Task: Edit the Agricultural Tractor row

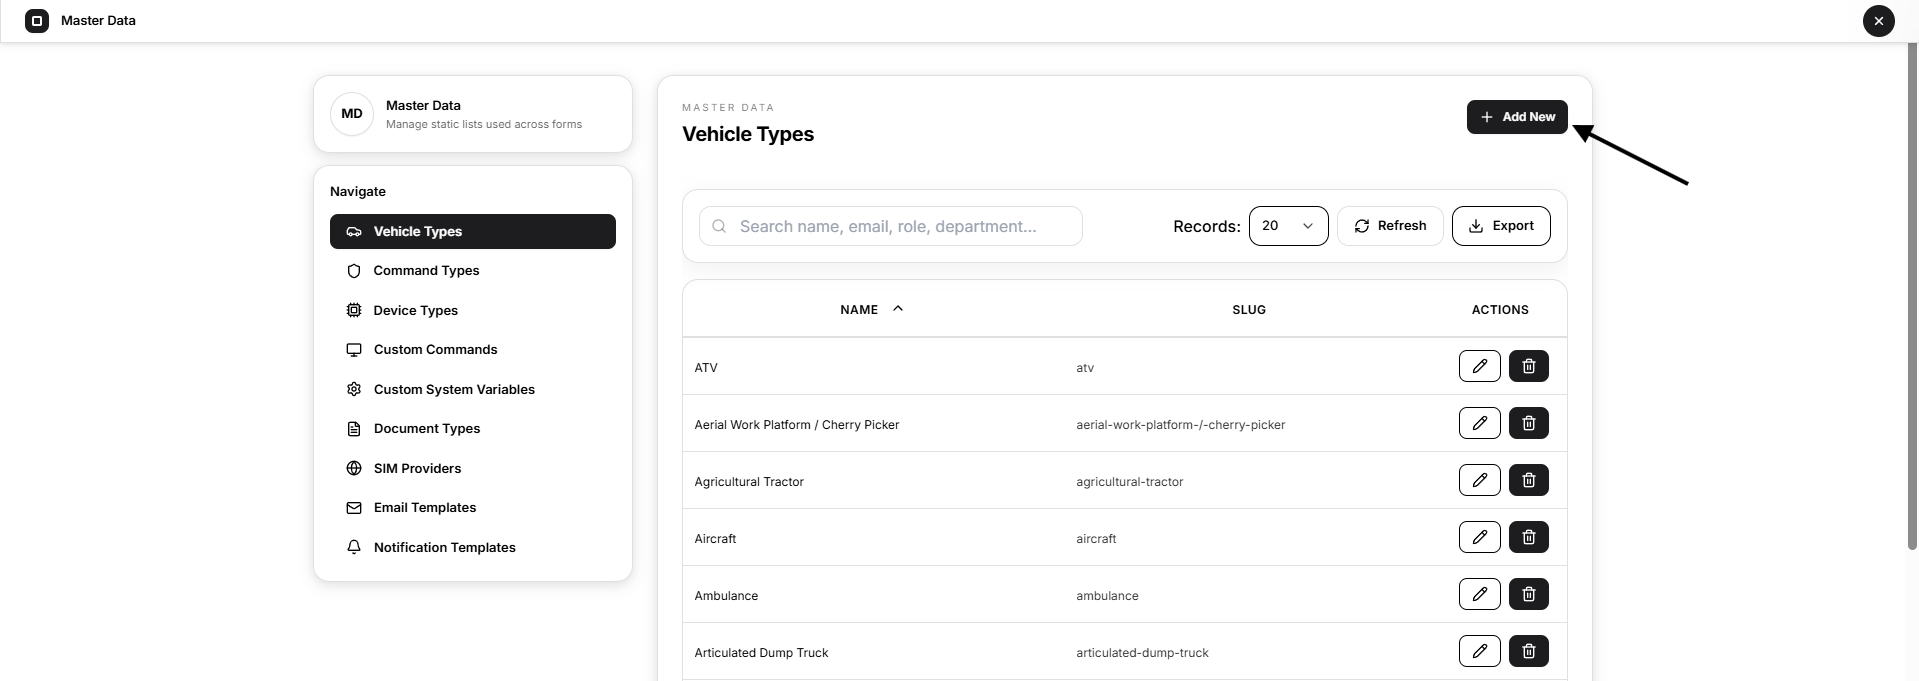Action: [1480, 480]
